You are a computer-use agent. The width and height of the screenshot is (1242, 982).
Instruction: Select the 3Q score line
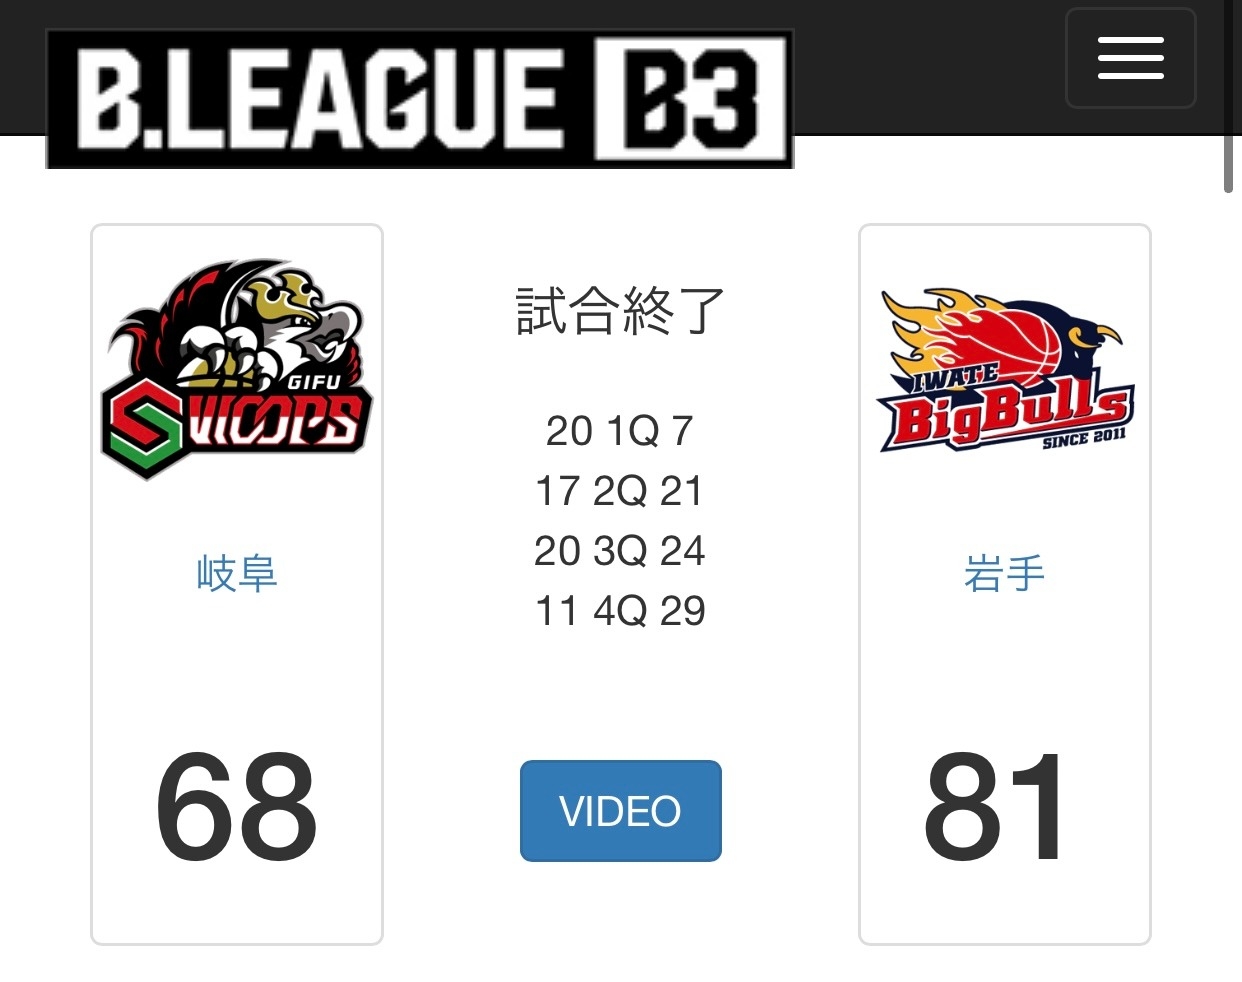[x=620, y=551]
